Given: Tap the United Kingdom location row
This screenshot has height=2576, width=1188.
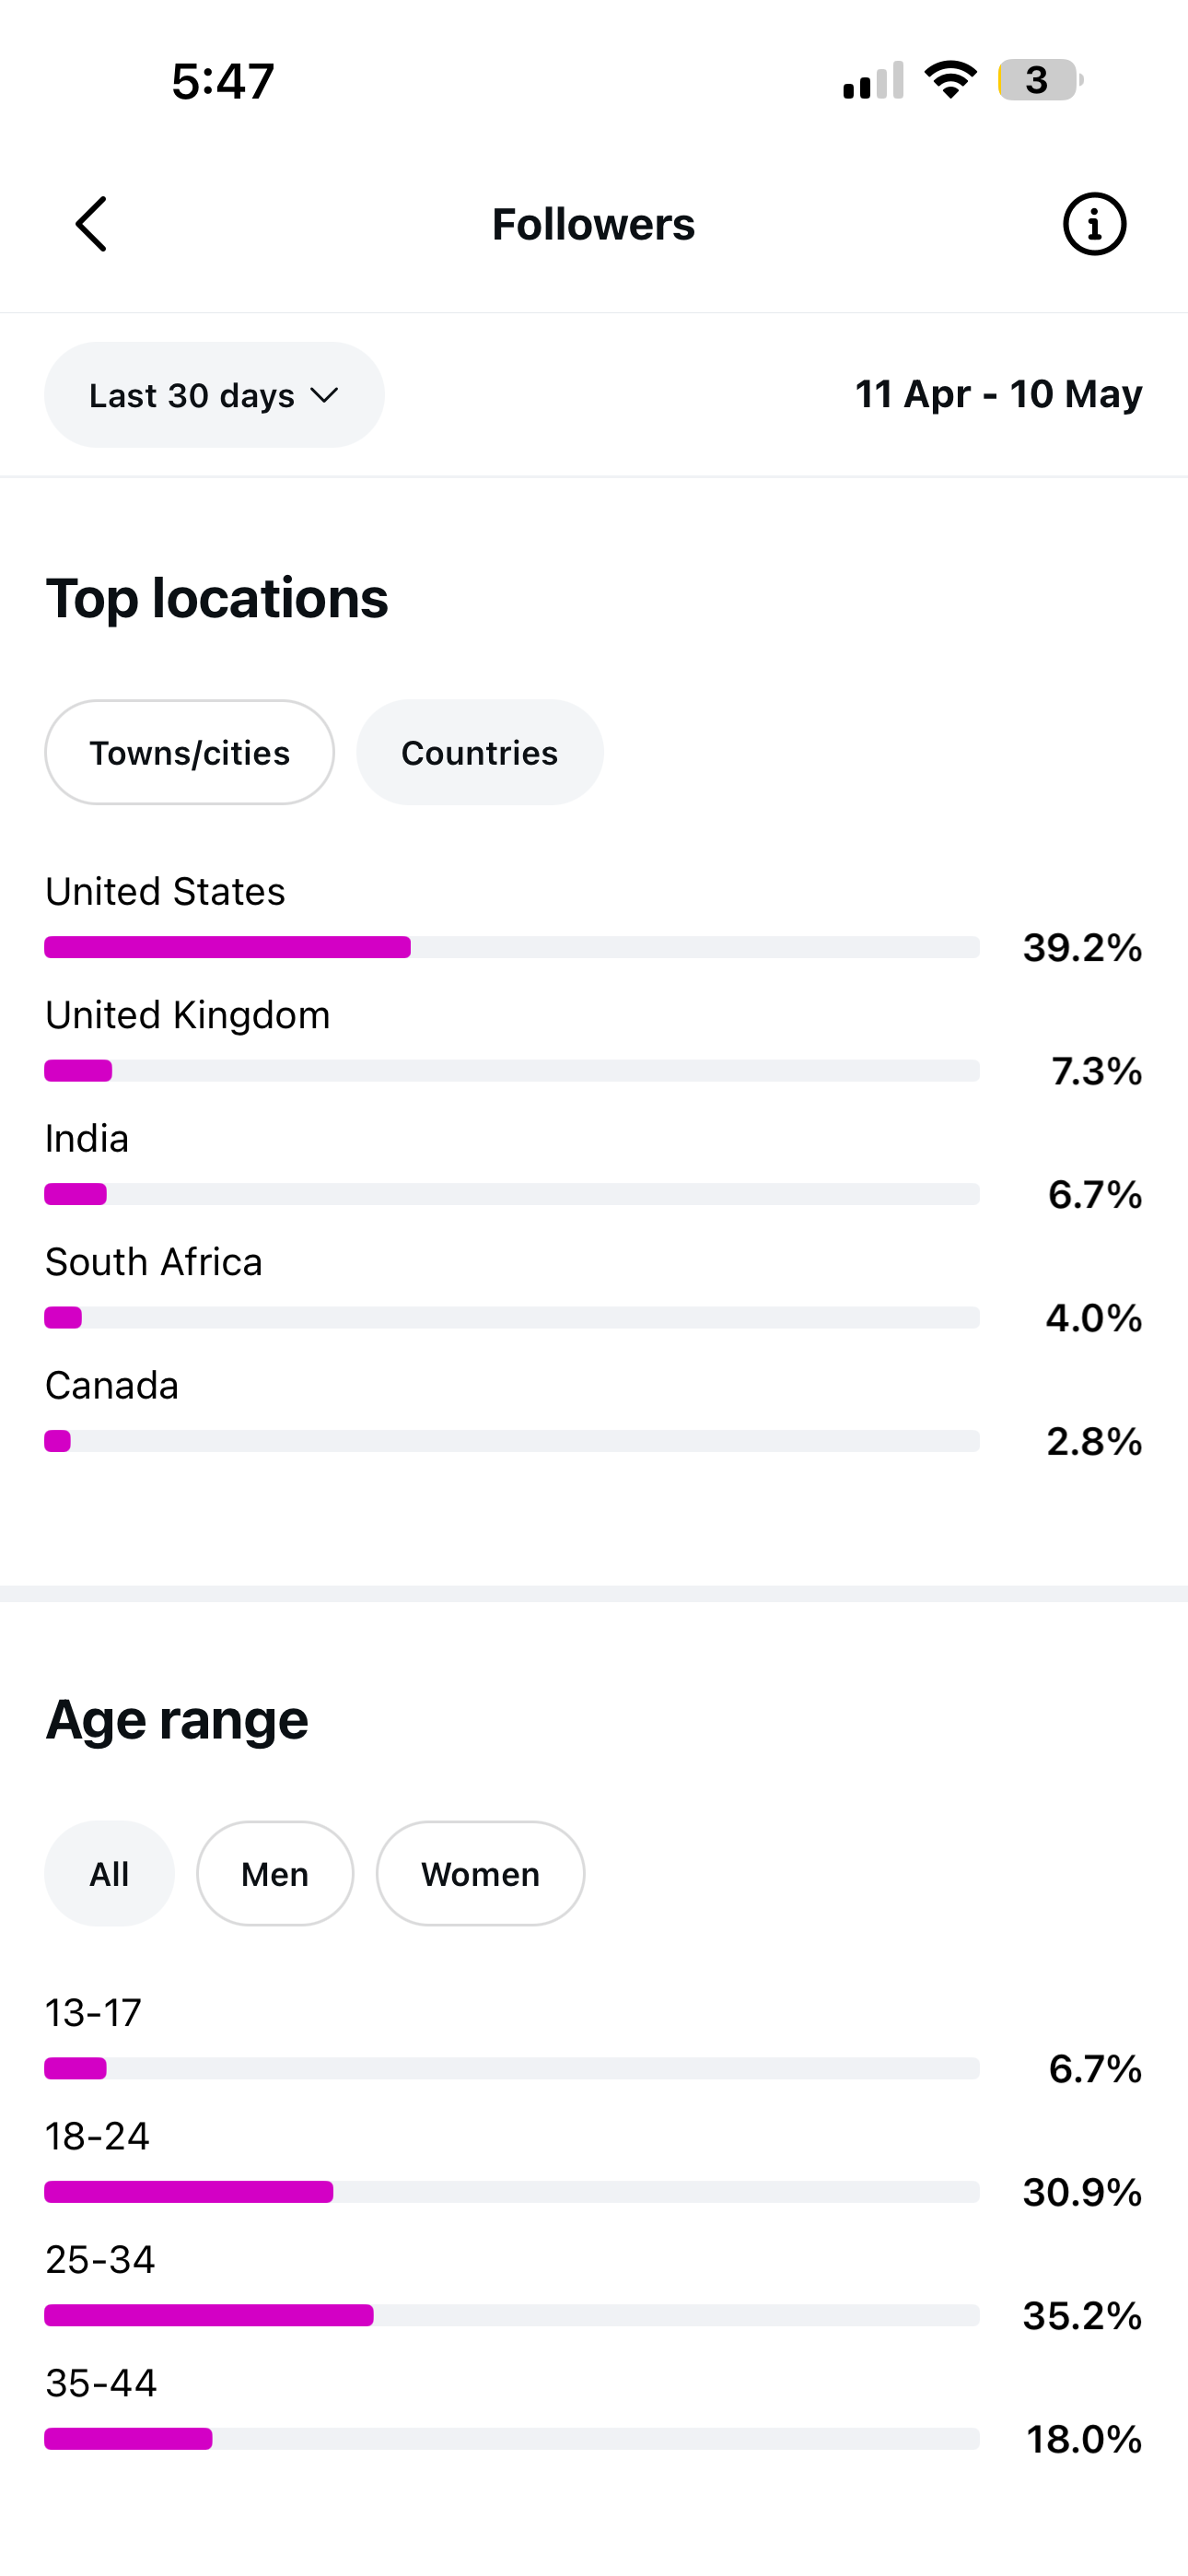Looking at the screenshot, I should click(x=594, y=1042).
